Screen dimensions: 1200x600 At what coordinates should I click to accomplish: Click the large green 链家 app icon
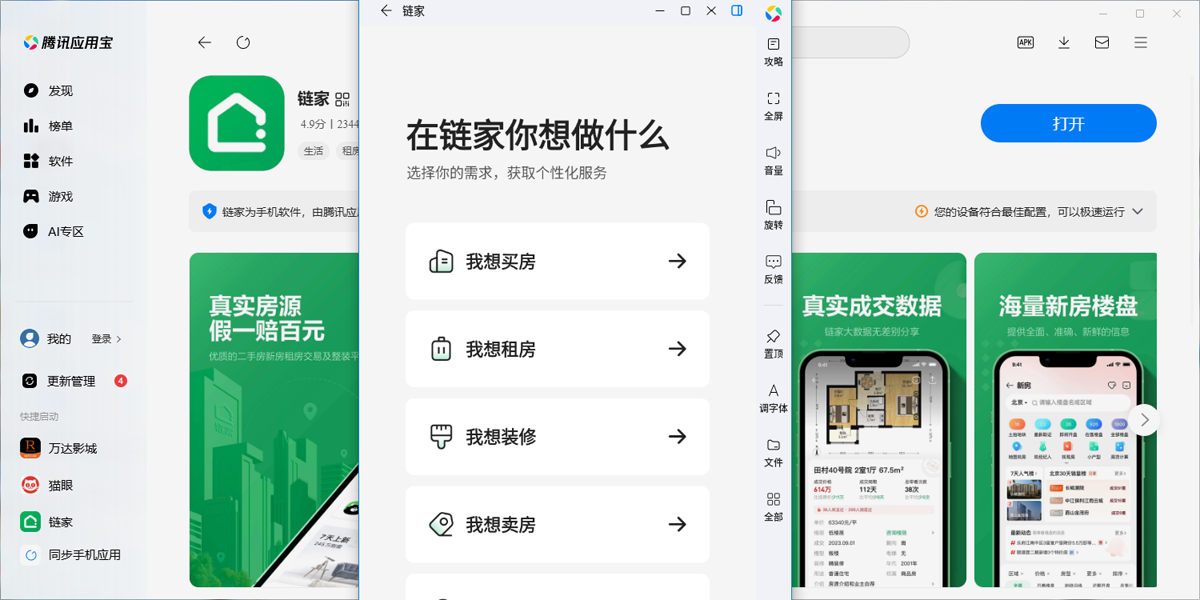point(237,123)
